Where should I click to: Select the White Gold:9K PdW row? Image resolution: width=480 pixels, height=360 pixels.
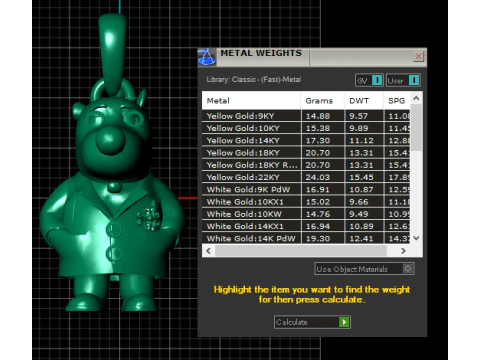pos(306,190)
